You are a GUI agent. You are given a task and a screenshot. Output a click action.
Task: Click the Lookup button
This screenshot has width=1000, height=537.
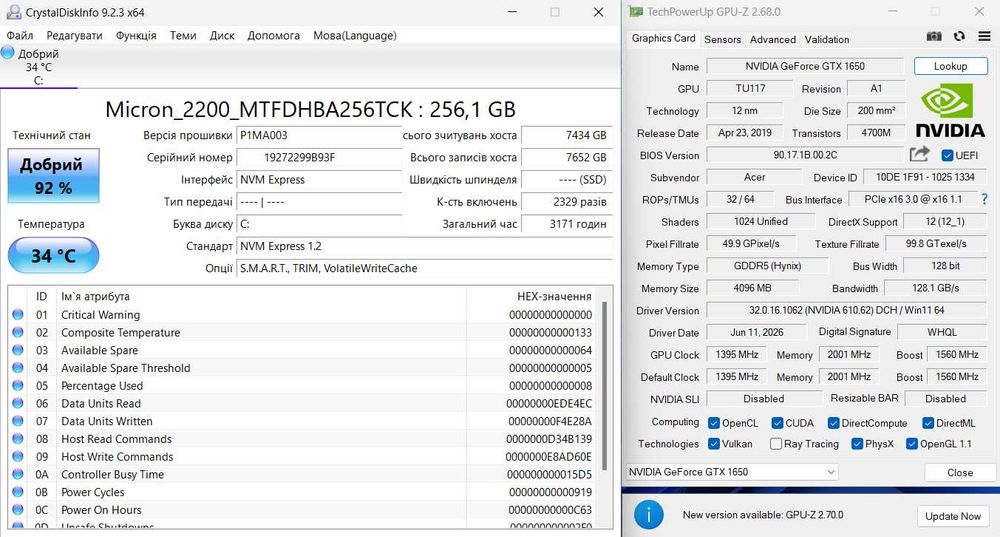(x=950, y=66)
